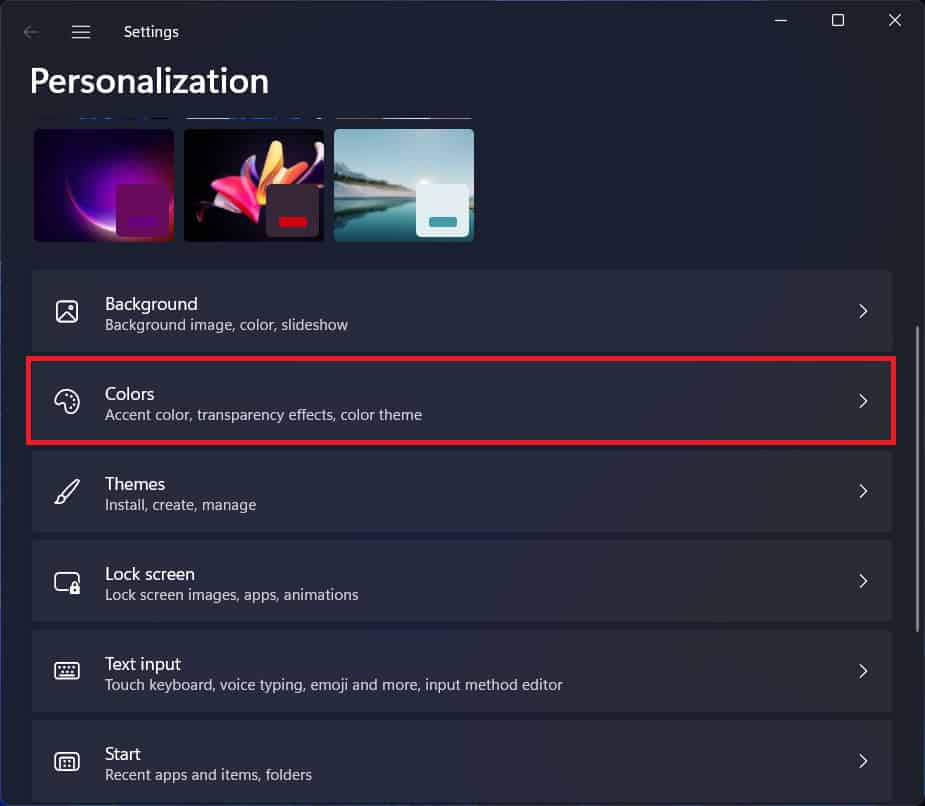This screenshot has width=925, height=806.
Task: Expand Colors settings via chevron
Action: [863, 401]
